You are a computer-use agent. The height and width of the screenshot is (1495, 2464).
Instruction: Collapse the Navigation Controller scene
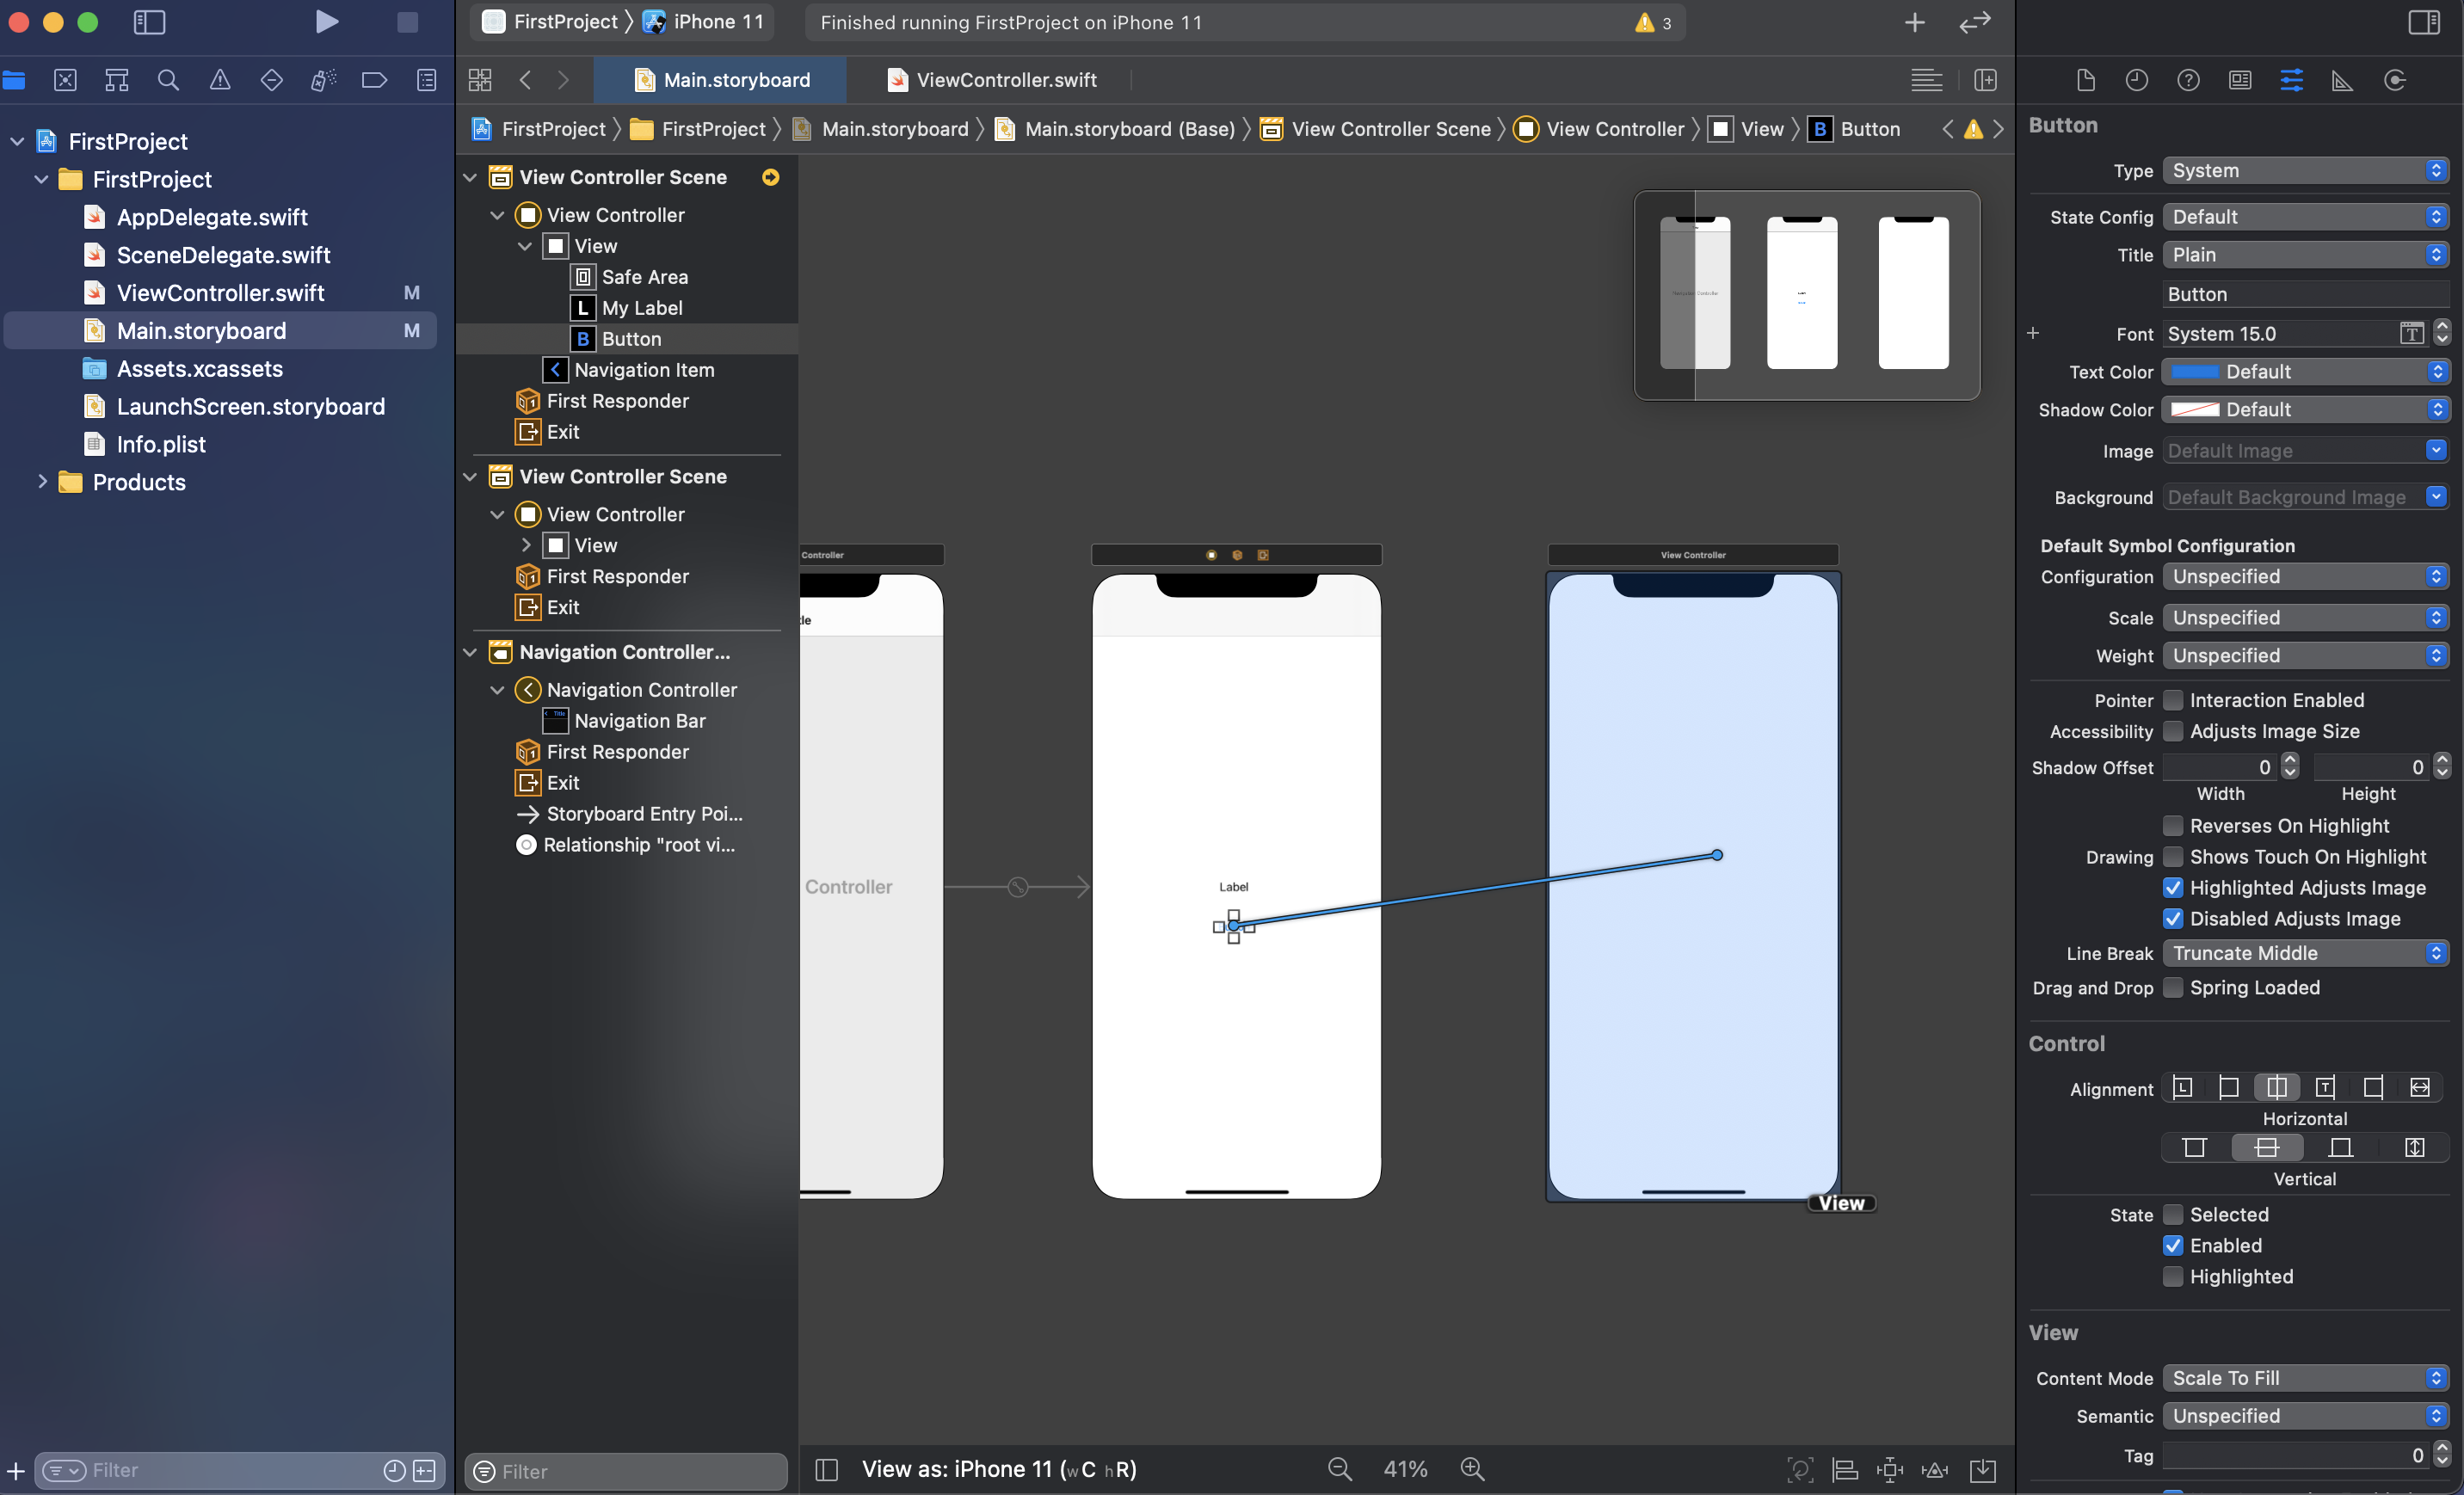[469, 652]
